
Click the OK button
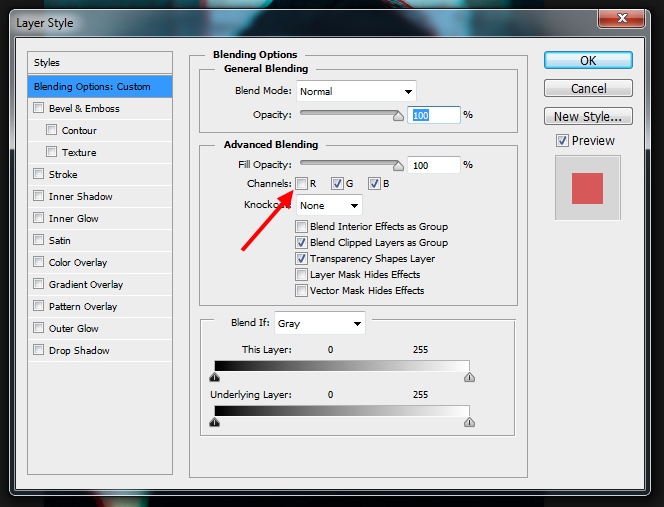point(588,61)
